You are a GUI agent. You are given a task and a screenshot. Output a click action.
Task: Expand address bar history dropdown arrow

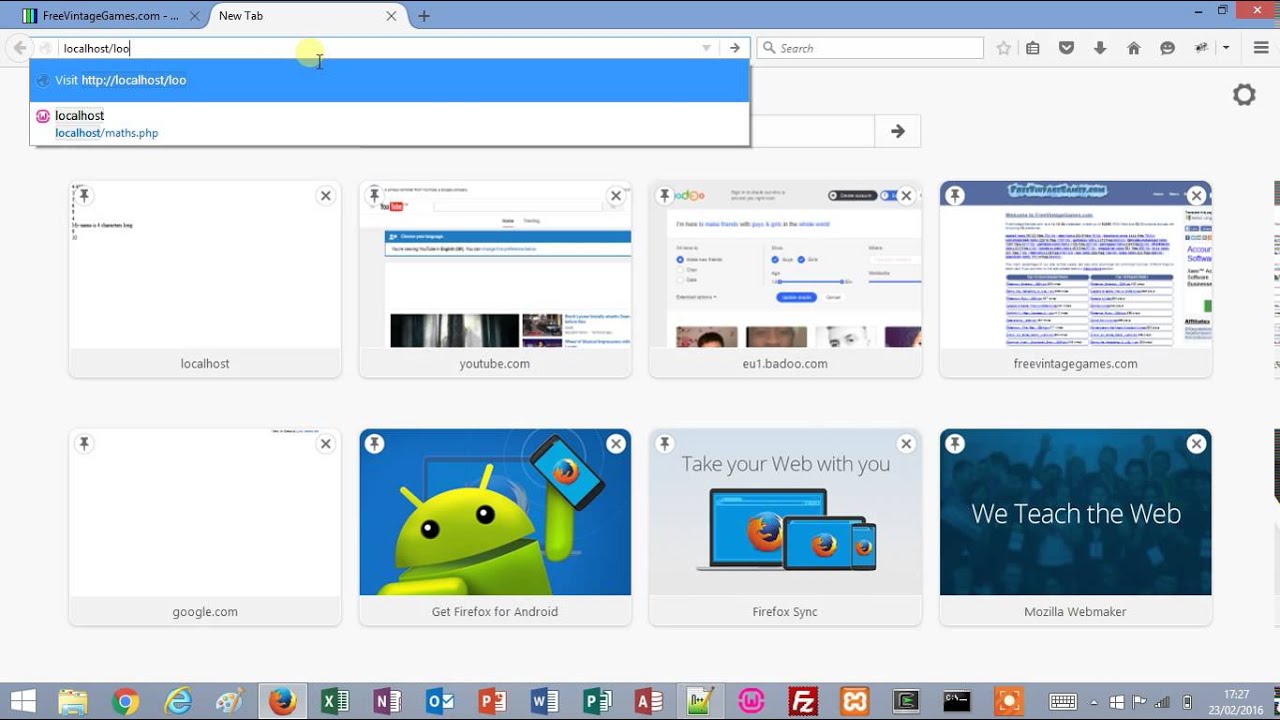706,48
